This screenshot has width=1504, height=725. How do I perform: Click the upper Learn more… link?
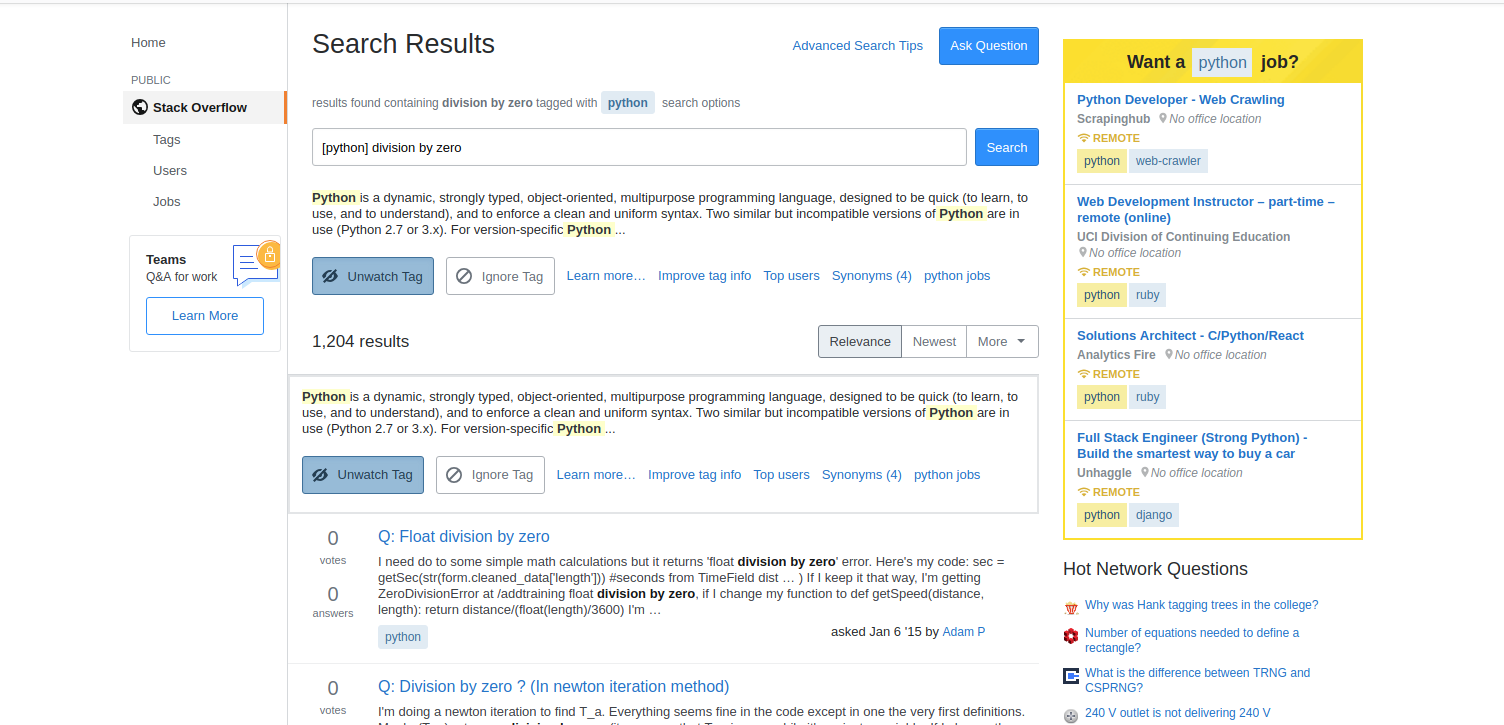[x=606, y=276]
